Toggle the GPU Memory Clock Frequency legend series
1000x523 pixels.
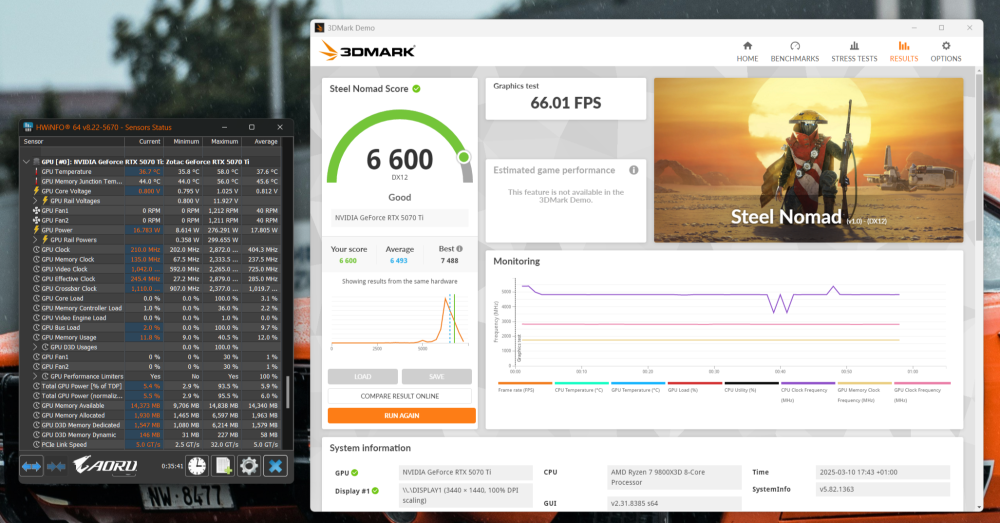[x=864, y=393]
